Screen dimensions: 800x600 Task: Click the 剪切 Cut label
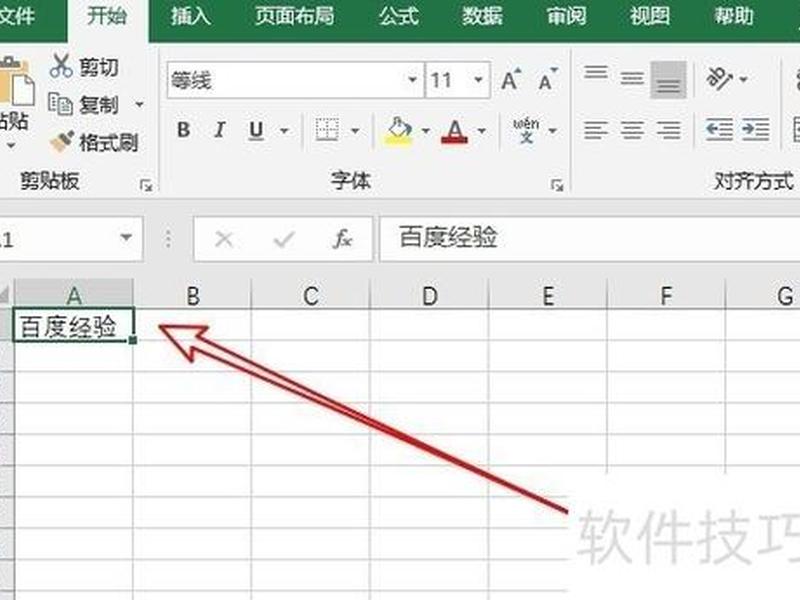click(x=99, y=67)
